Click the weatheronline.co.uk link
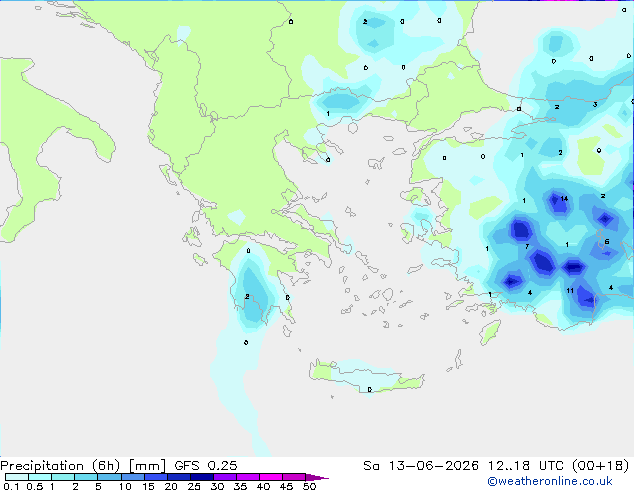Screen dimensions: 634x490 point(550,481)
